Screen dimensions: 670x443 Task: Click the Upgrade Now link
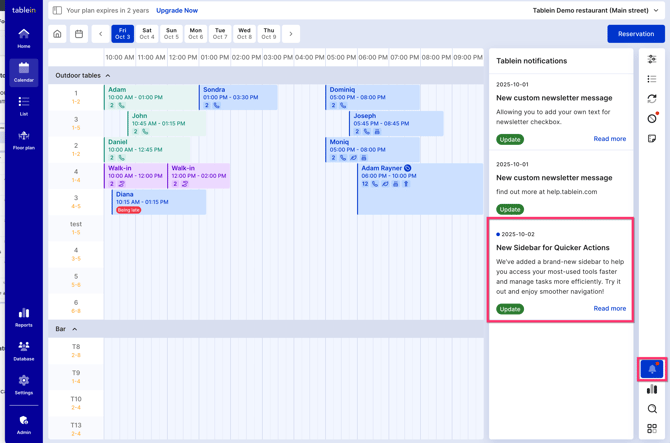177,10
